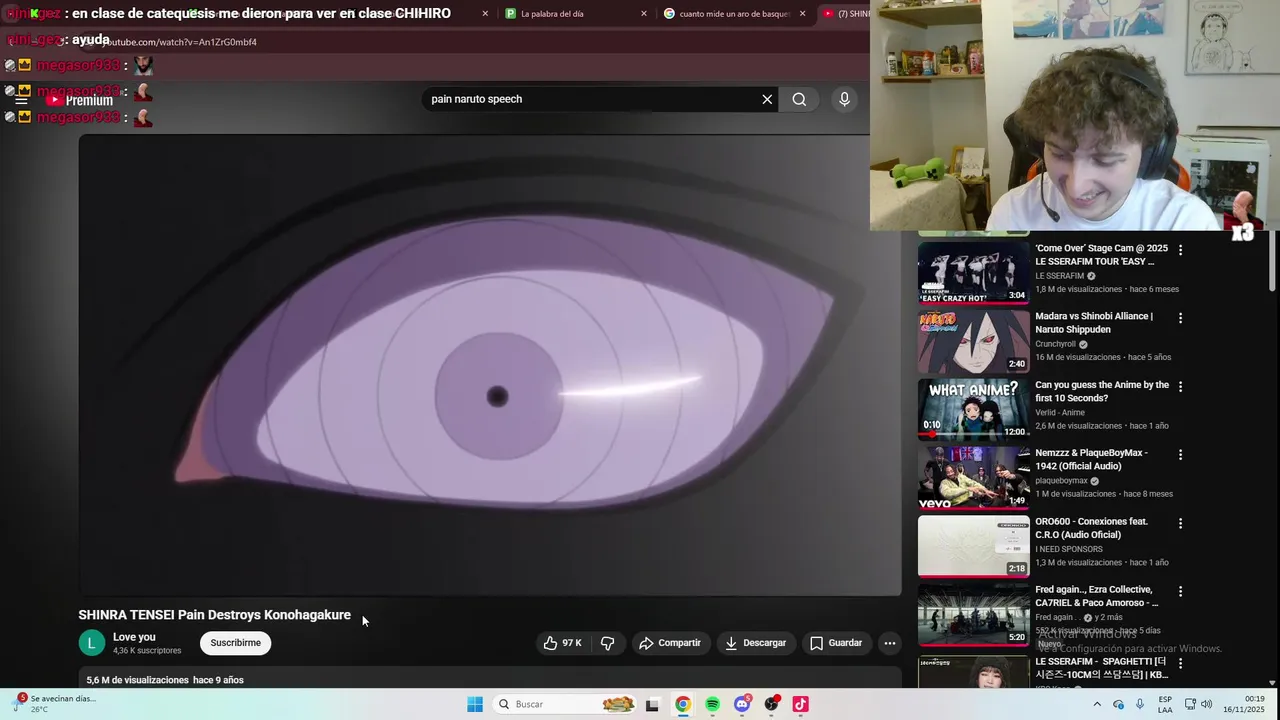Subscribe to Love you via Suscribirme
Viewport: 1280px width, 720px height.
pos(235,643)
